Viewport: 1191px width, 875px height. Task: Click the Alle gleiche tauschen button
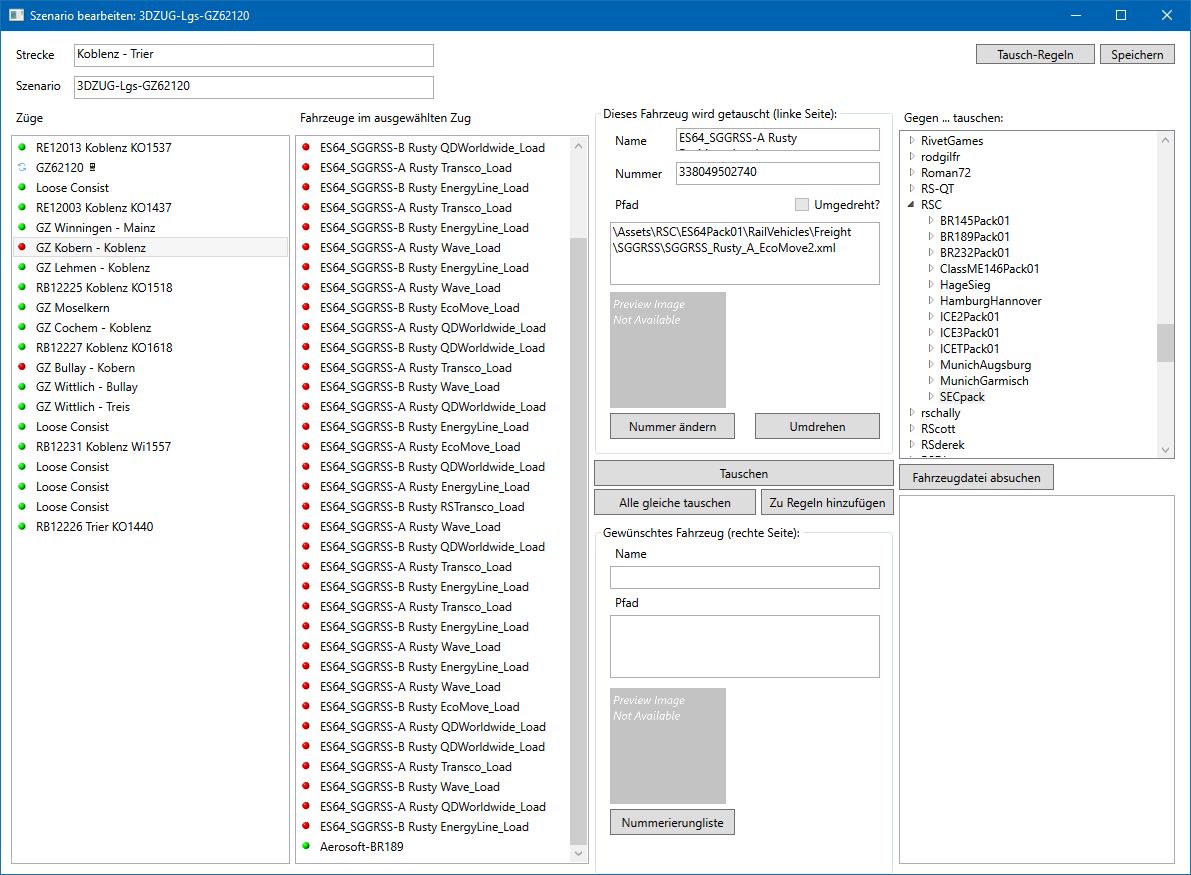(674, 503)
